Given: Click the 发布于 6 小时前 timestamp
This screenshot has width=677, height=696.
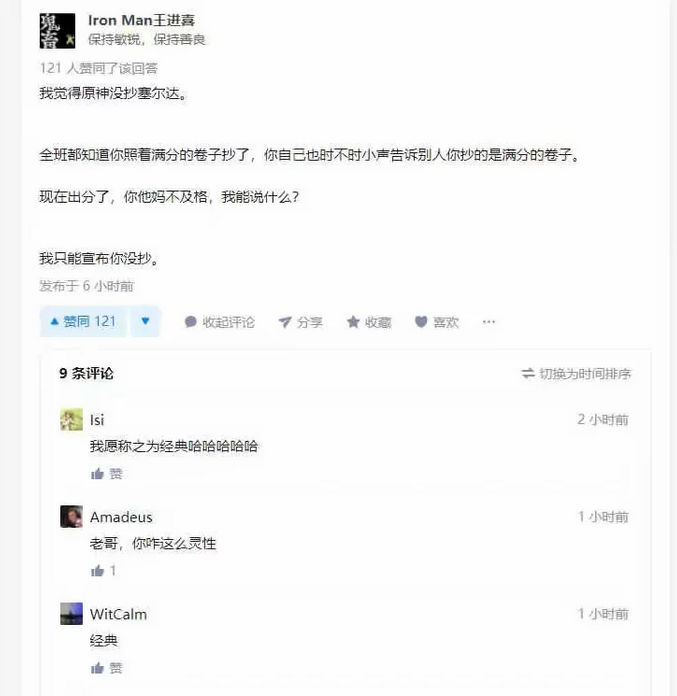Looking at the screenshot, I should (x=87, y=286).
